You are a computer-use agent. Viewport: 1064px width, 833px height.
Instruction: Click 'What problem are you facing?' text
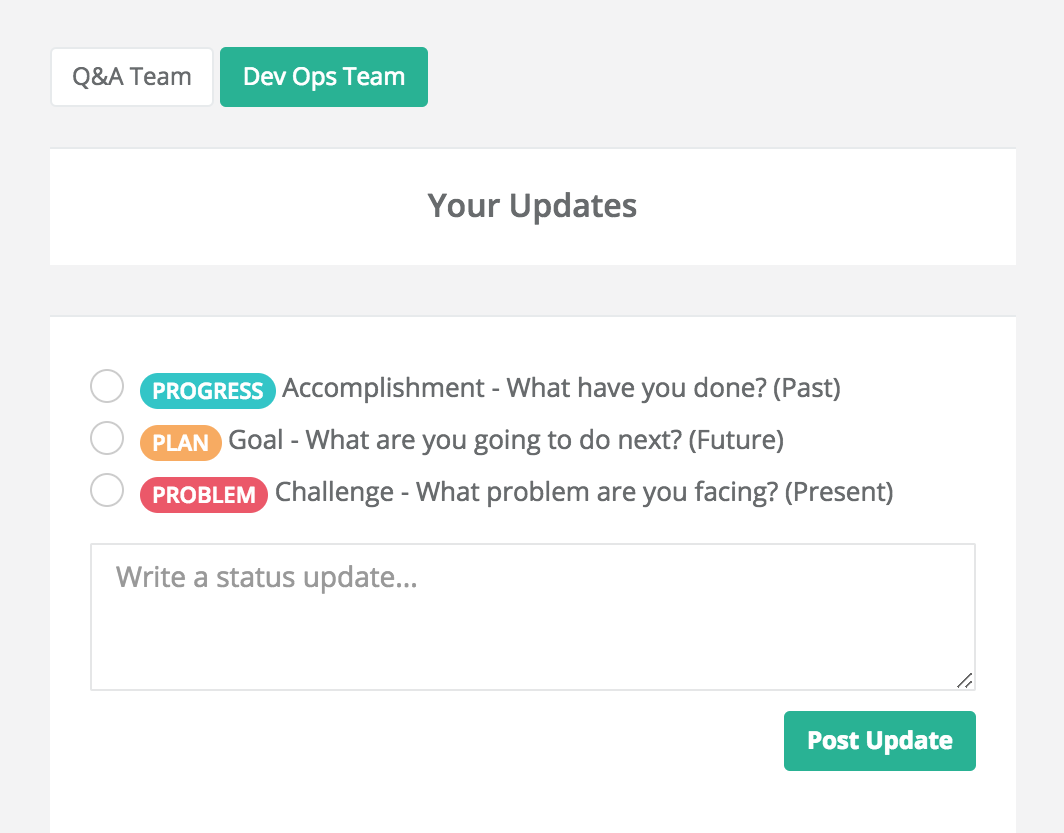(x=597, y=492)
